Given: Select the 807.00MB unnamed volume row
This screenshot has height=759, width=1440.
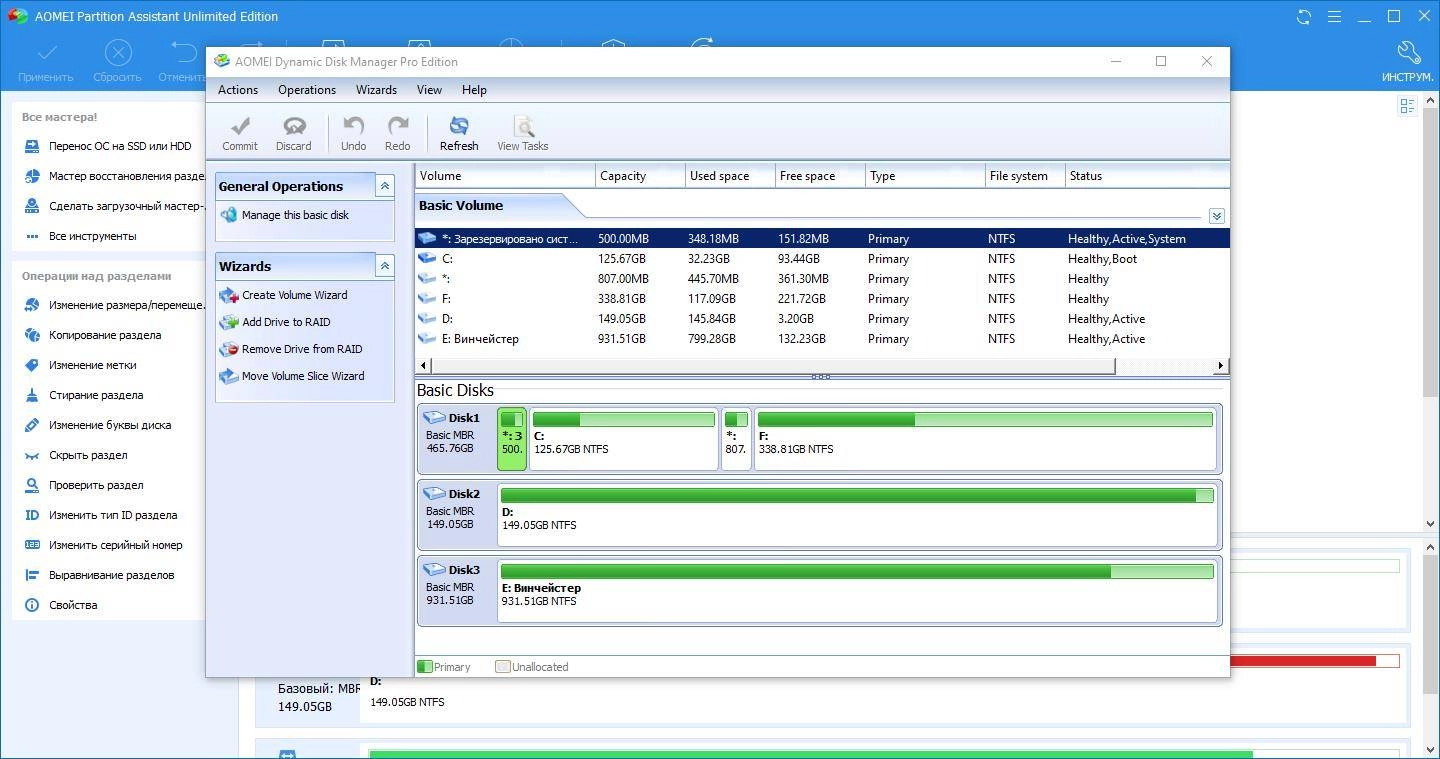Looking at the screenshot, I should [822, 279].
